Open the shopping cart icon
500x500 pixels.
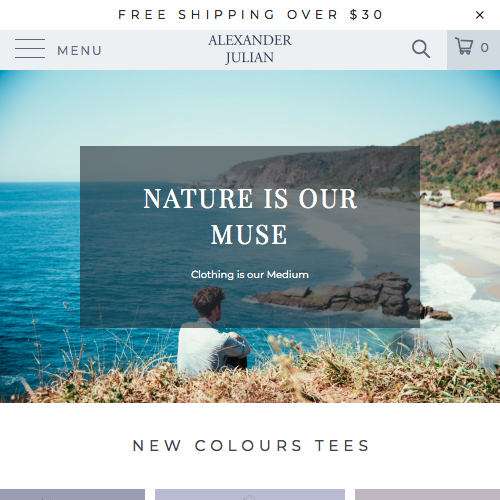click(464, 46)
